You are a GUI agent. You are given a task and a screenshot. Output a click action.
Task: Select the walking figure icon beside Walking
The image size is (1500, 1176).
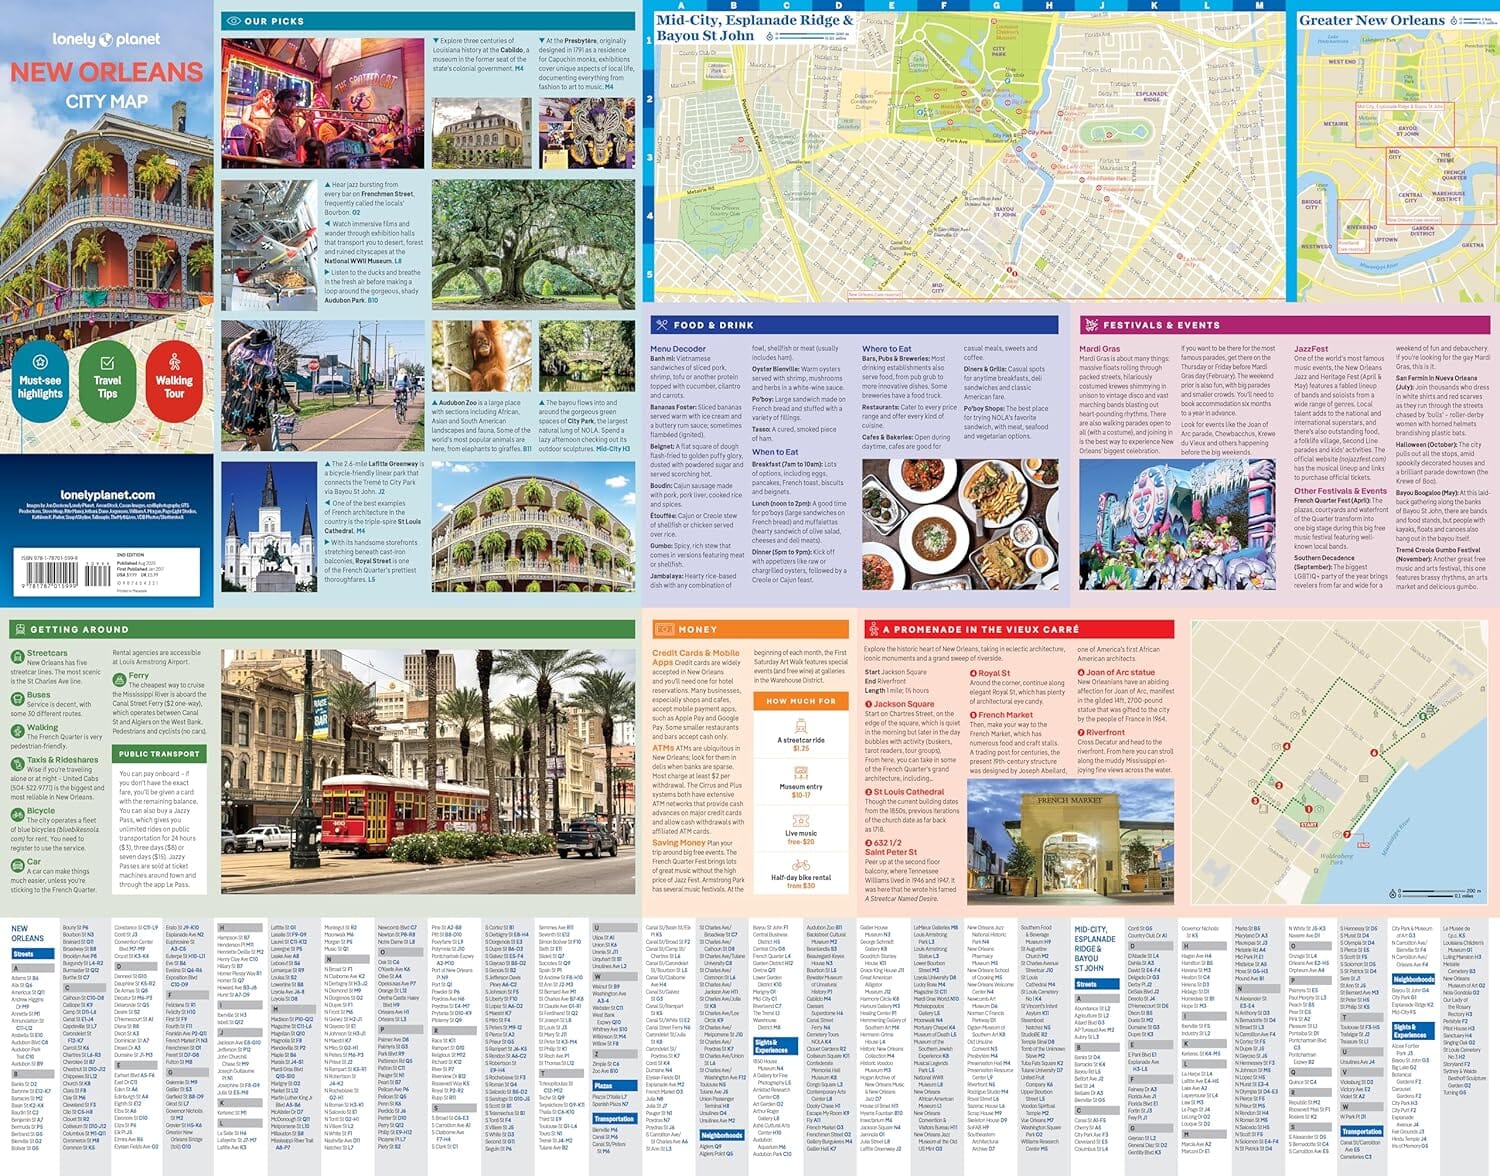click(17, 729)
